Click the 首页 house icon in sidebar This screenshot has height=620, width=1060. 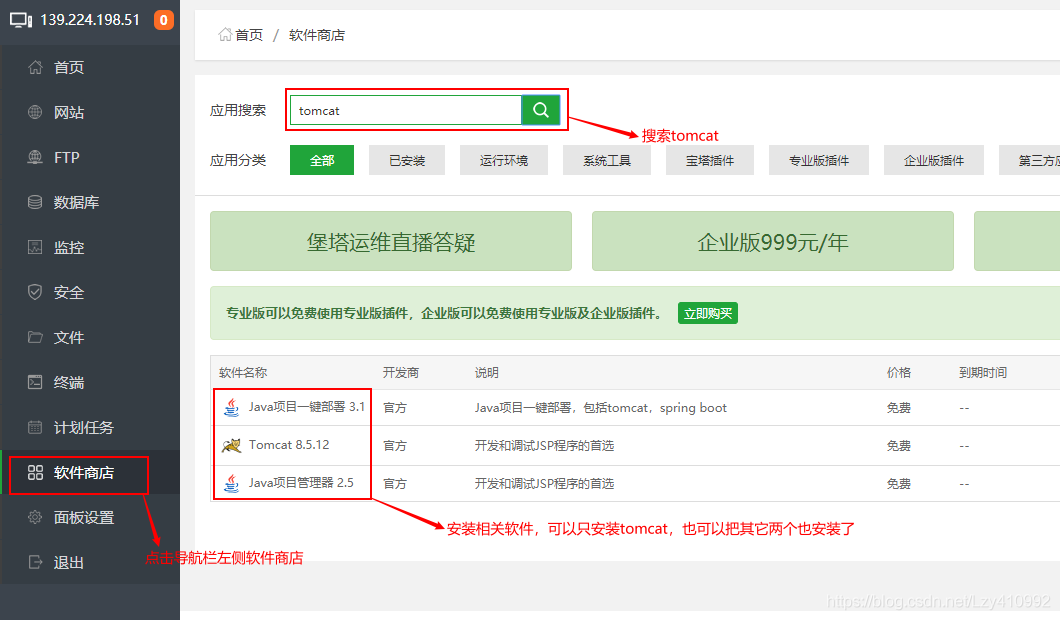coord(35,67)
